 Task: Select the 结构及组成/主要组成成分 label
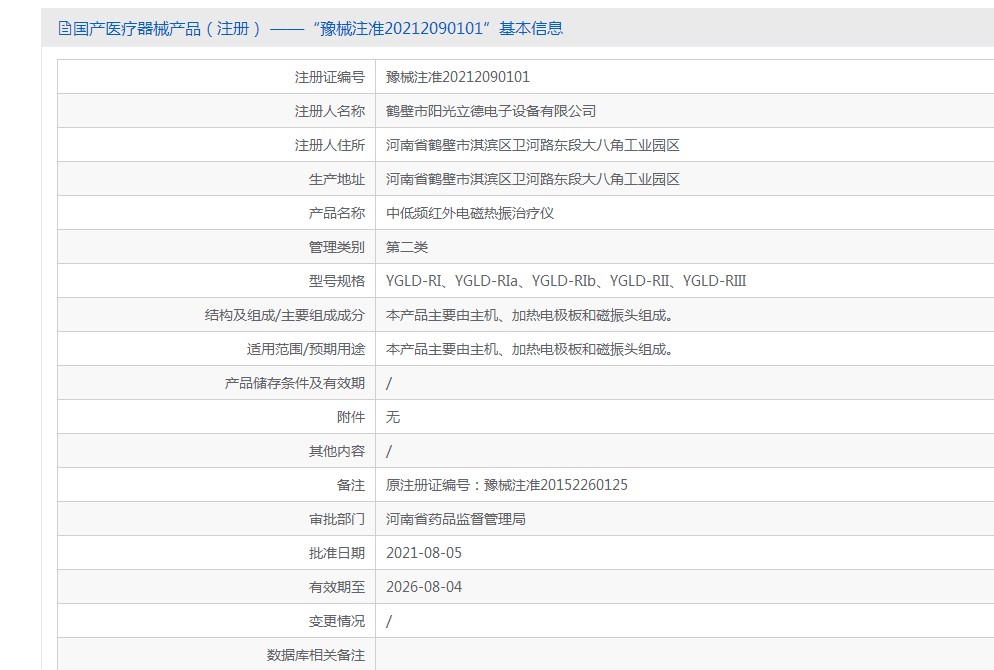285,316
